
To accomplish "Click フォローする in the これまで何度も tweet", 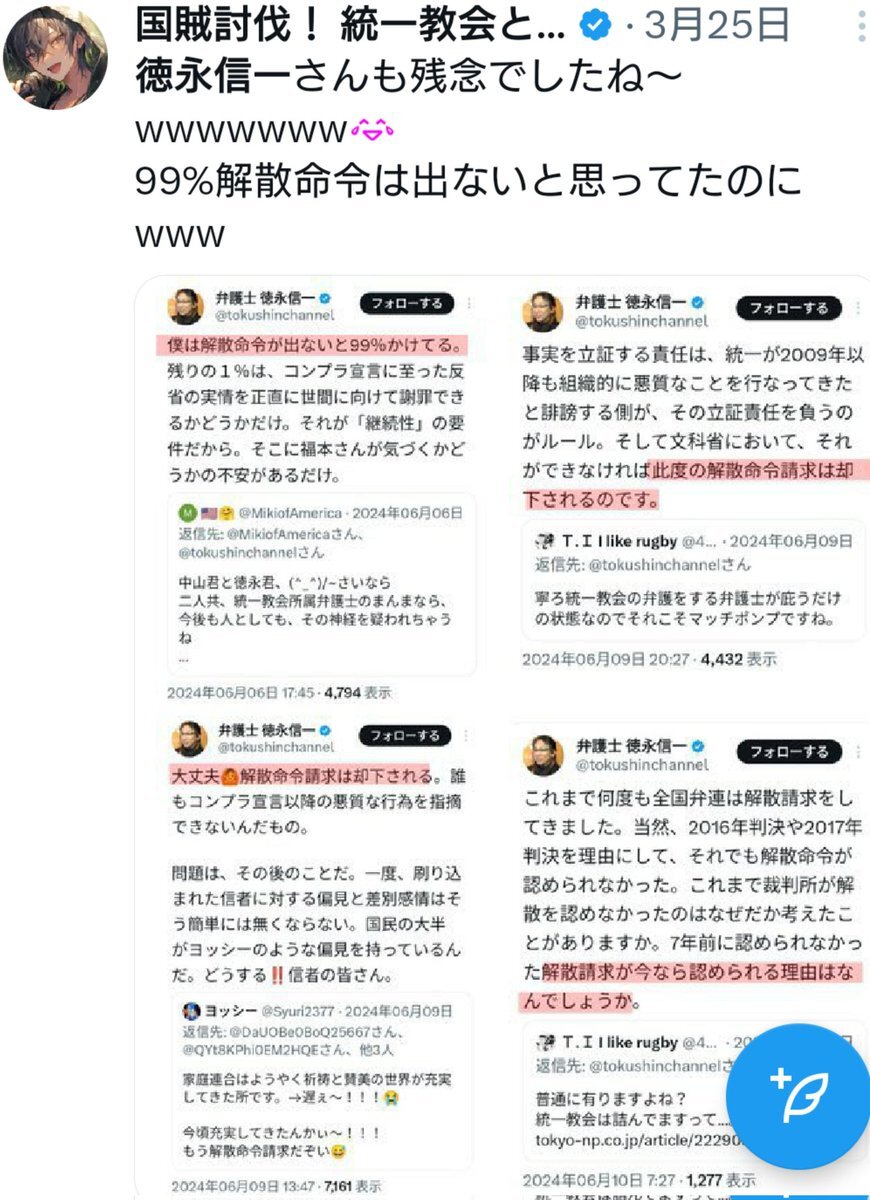I will coord(789,752).
